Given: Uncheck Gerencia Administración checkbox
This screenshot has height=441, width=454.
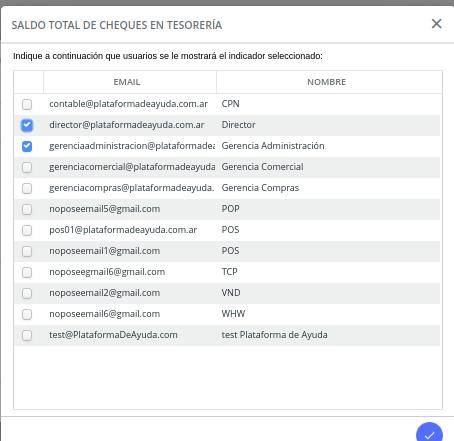Looking at the screenshot, I should [x=27, y=146].
